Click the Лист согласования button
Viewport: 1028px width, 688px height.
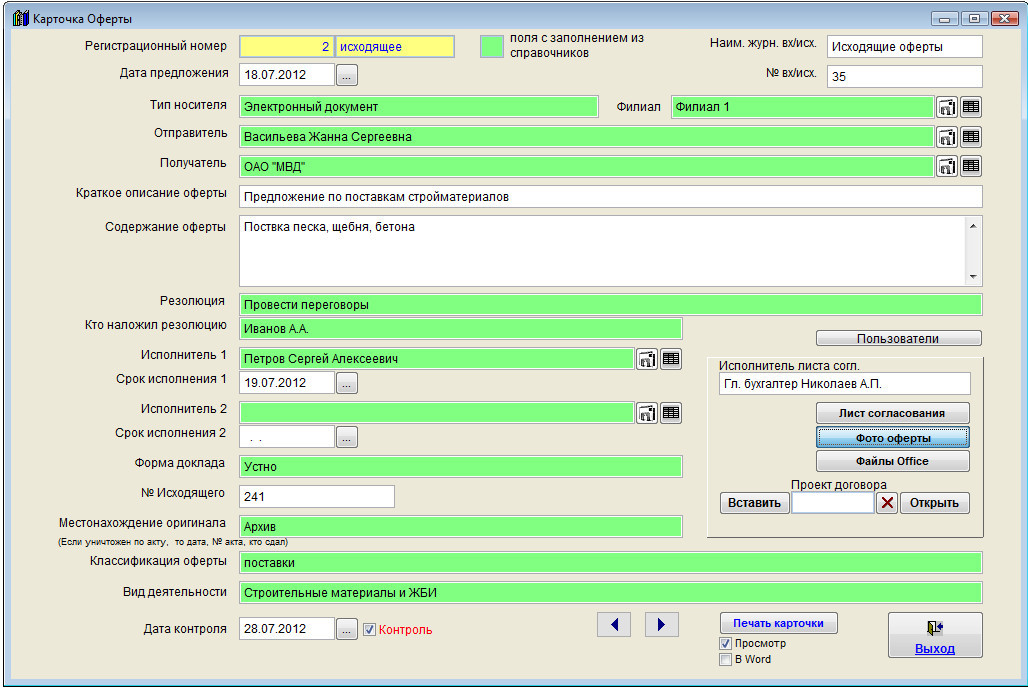tap(892, 413)
